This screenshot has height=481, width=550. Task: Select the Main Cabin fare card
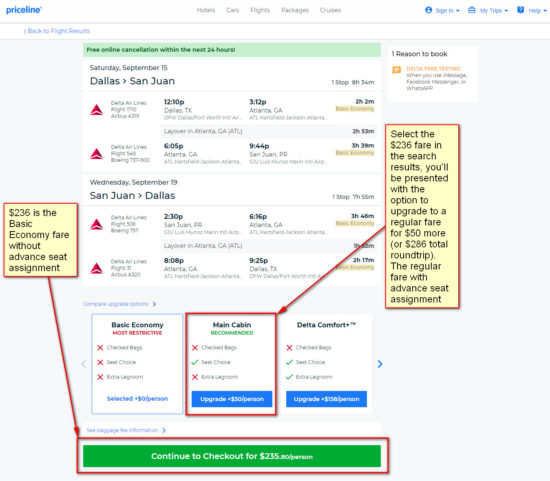pos(232,364)
